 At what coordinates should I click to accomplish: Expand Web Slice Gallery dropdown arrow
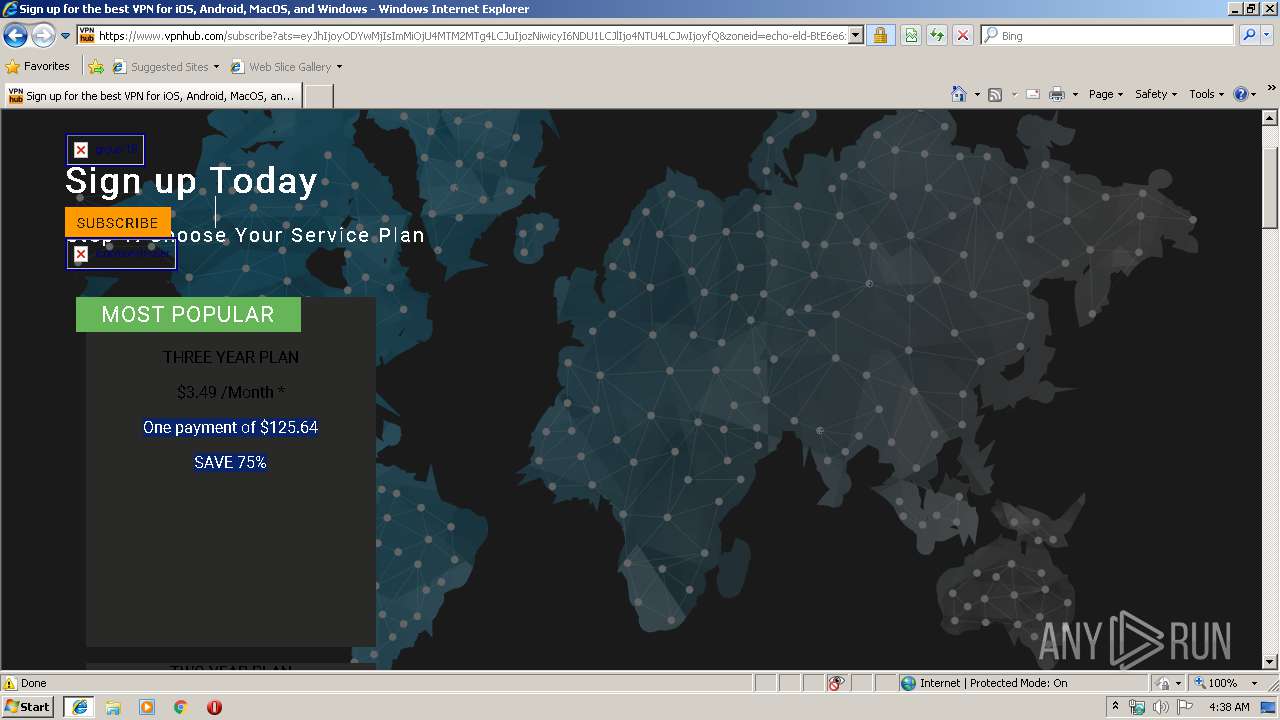339,67
